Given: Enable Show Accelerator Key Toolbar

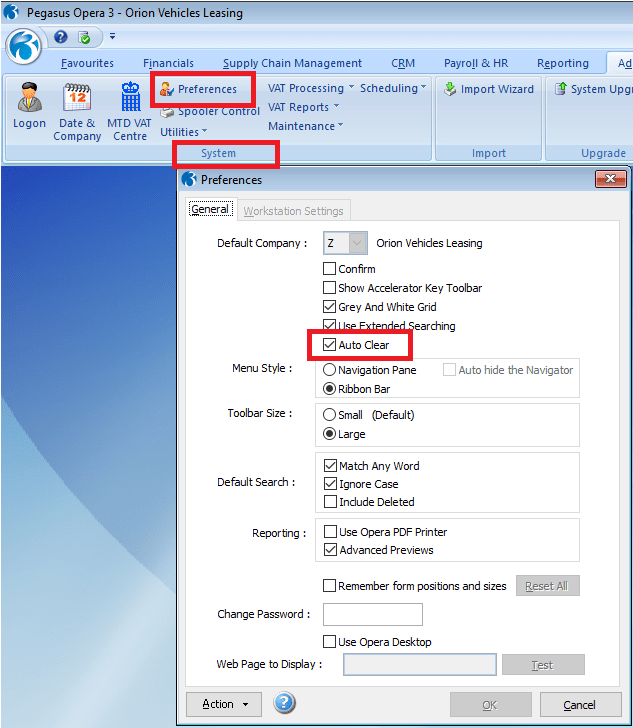Looking at the screenshot, I should pos(329,288).
